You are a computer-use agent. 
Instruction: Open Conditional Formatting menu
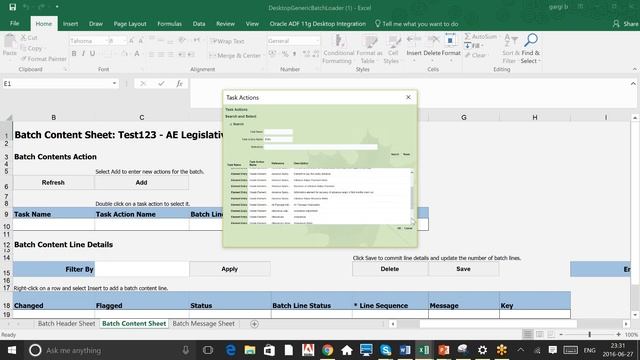coord(338,49)
